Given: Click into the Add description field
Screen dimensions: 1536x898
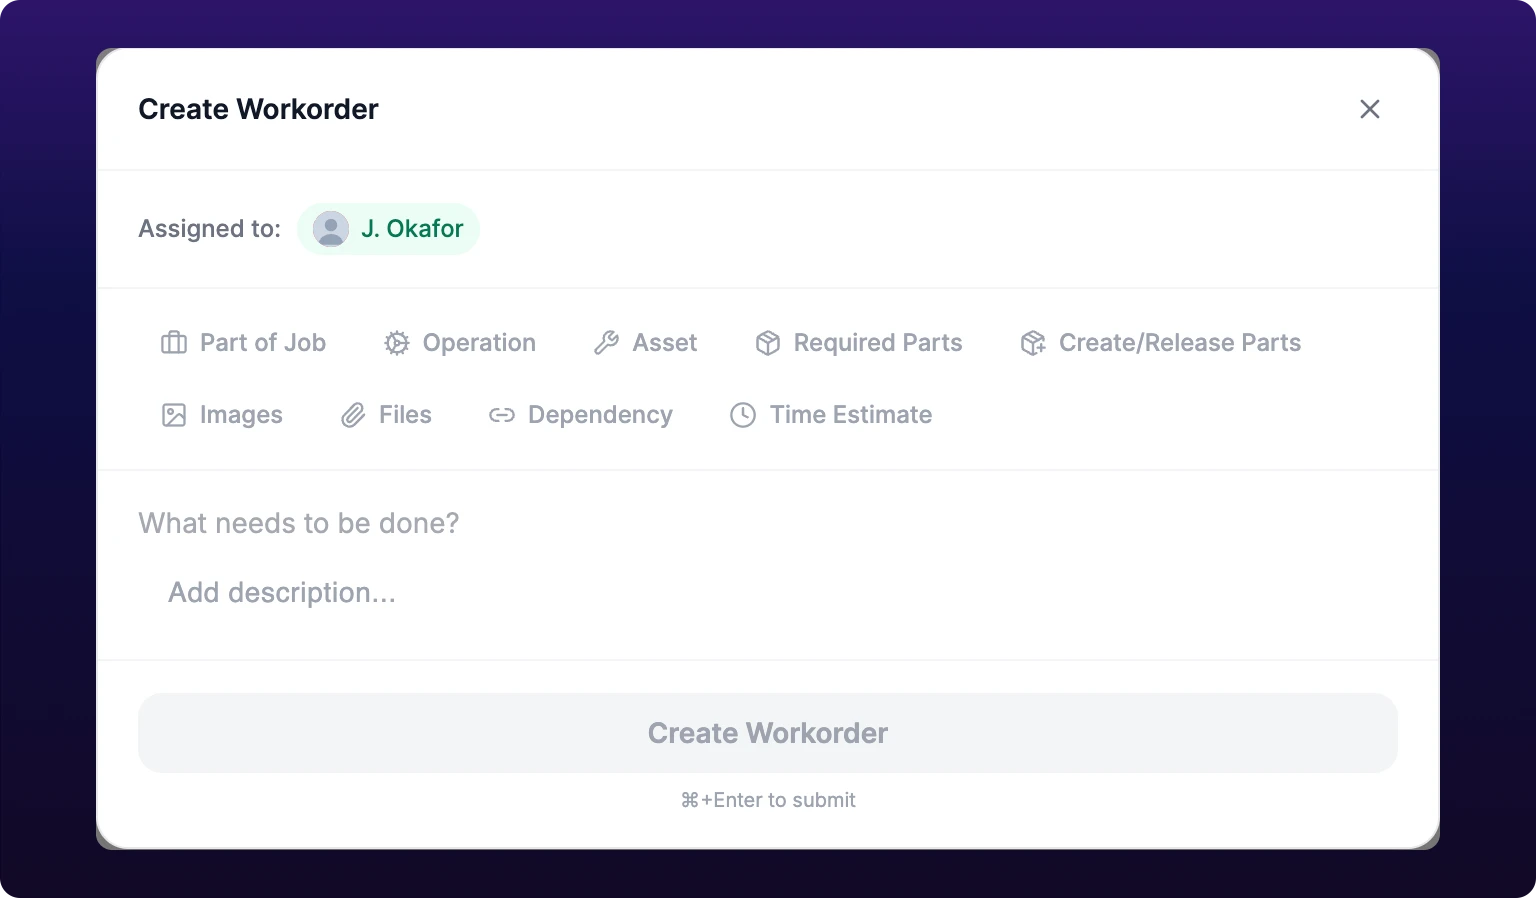Looking at the screenshot, I should tap(768, 593).
